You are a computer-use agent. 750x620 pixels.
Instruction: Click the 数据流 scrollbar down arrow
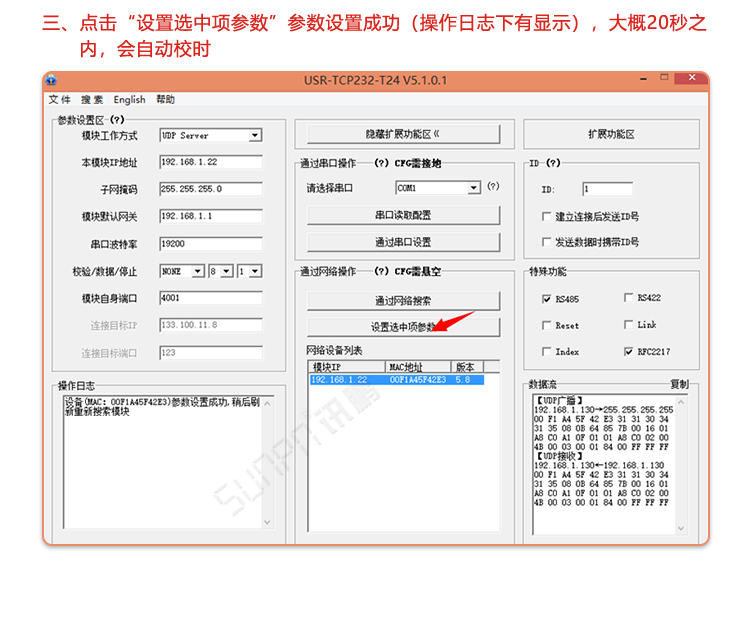point(681,528)
